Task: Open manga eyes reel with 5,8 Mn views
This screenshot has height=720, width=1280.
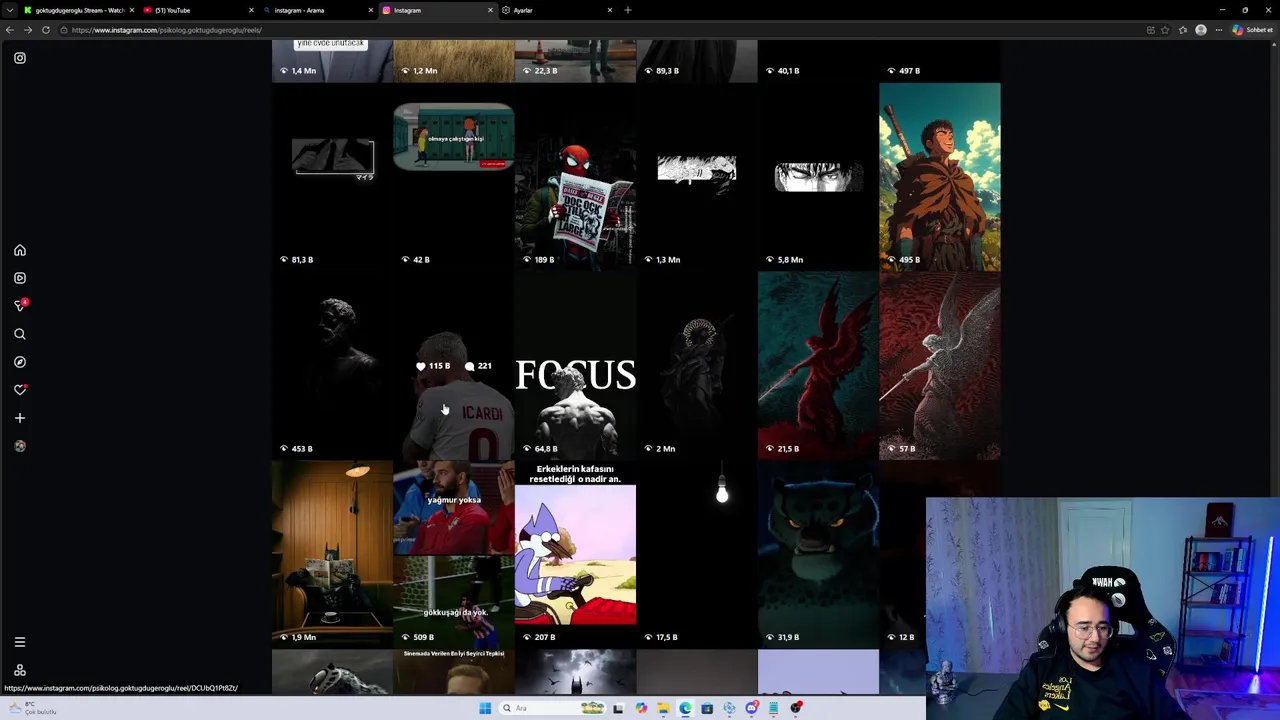Action: tap(818, 177)
